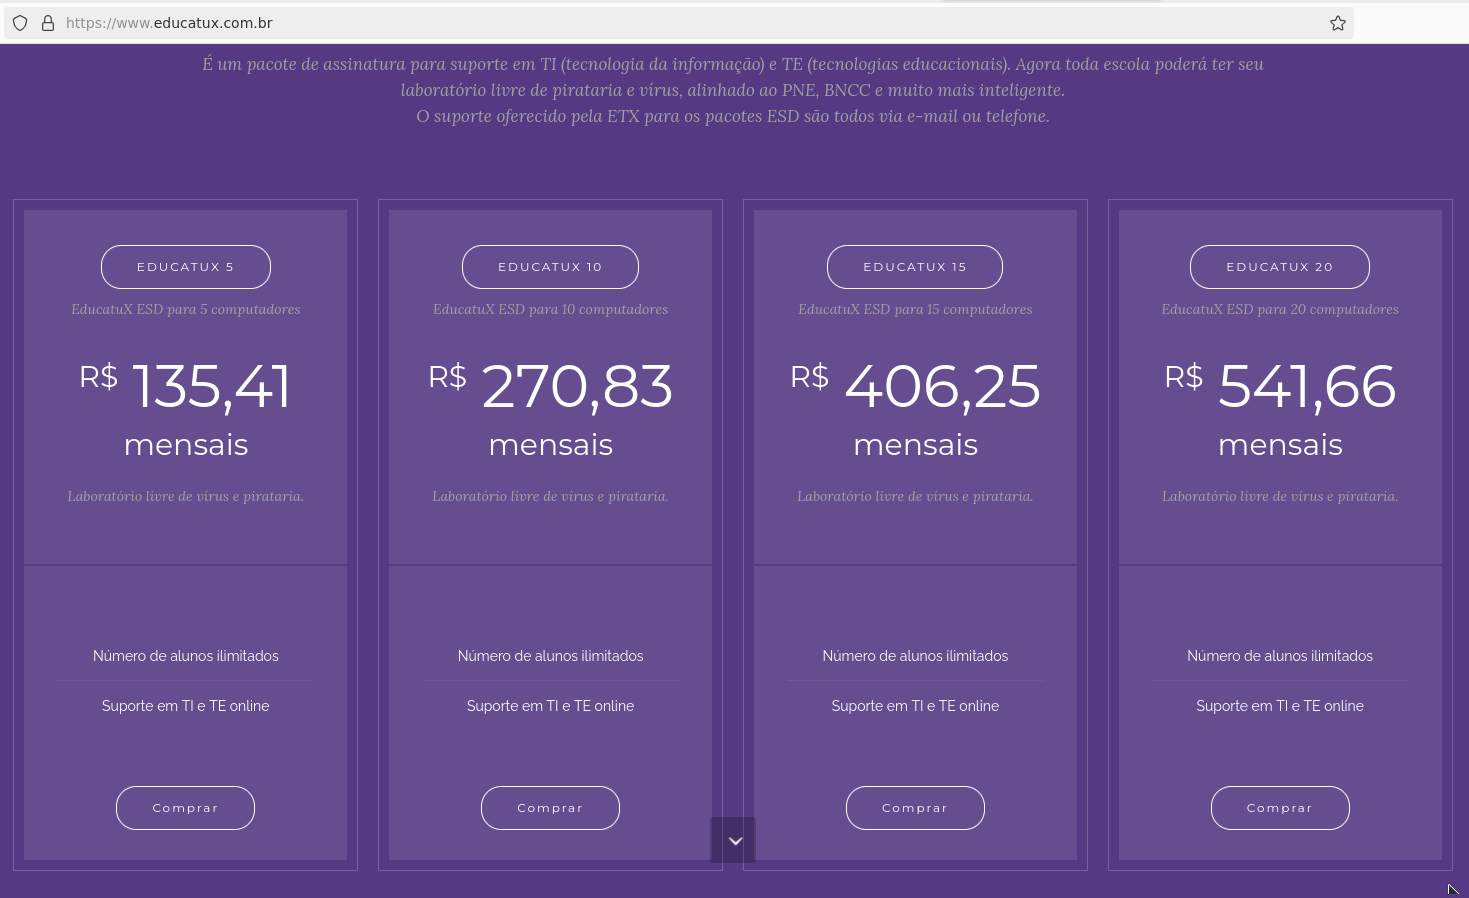Viewport: 1469px width, 898px height.
Task: Click Comprar for the EducatuX 20 plan
Action: (1280, 808)
